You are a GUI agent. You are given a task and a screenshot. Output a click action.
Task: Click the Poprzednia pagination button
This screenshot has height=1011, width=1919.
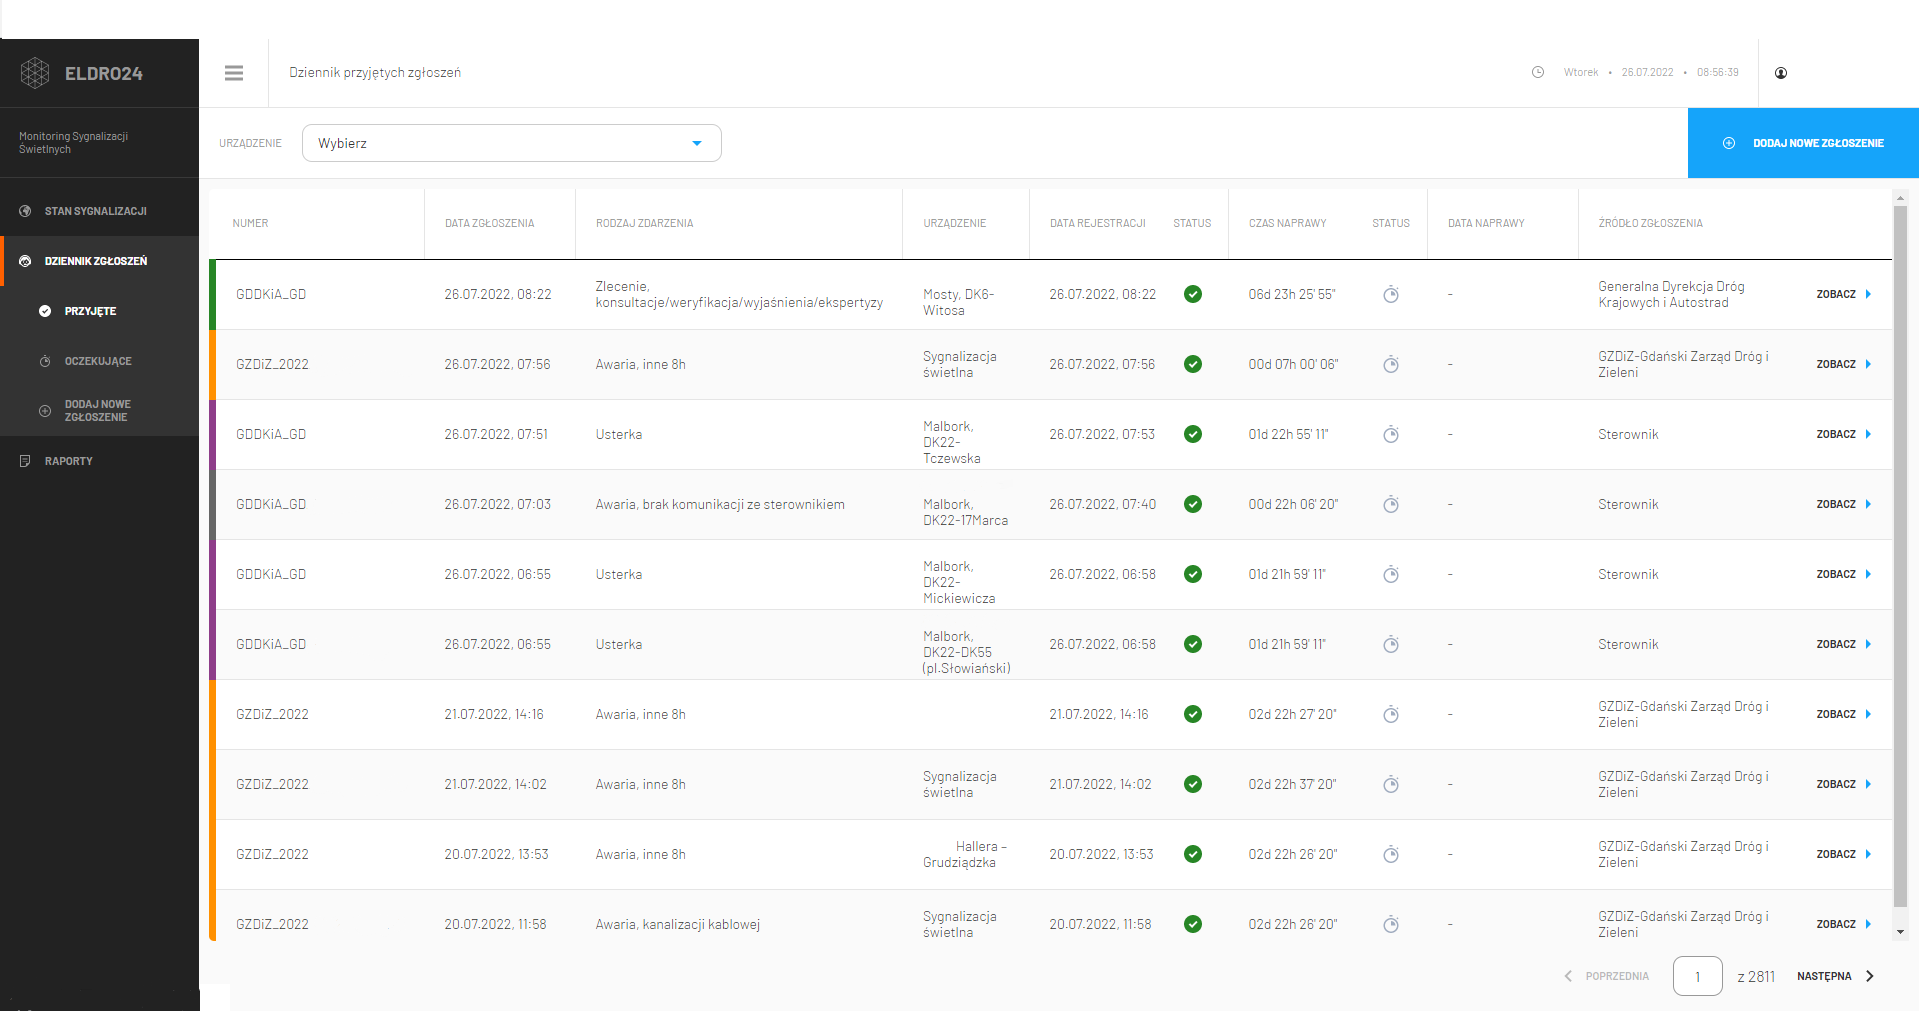(1607, 976)
